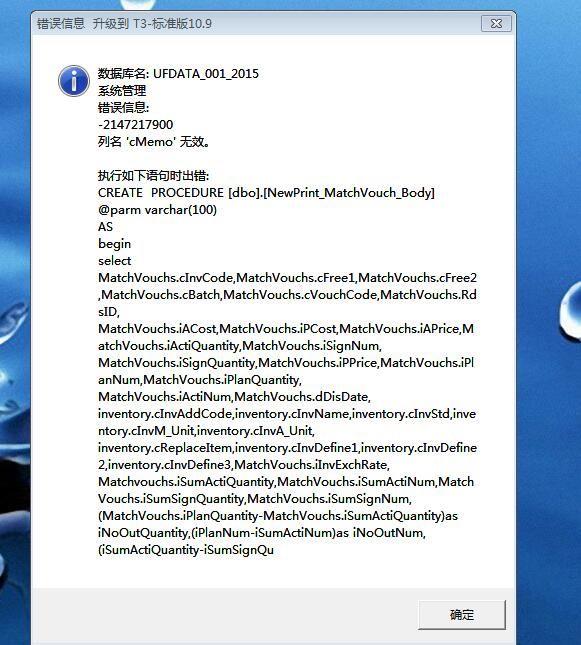The width and height of the screenshot is (581, 645).
Task: Click the 确定 button
Action: [x=462, y=615]
